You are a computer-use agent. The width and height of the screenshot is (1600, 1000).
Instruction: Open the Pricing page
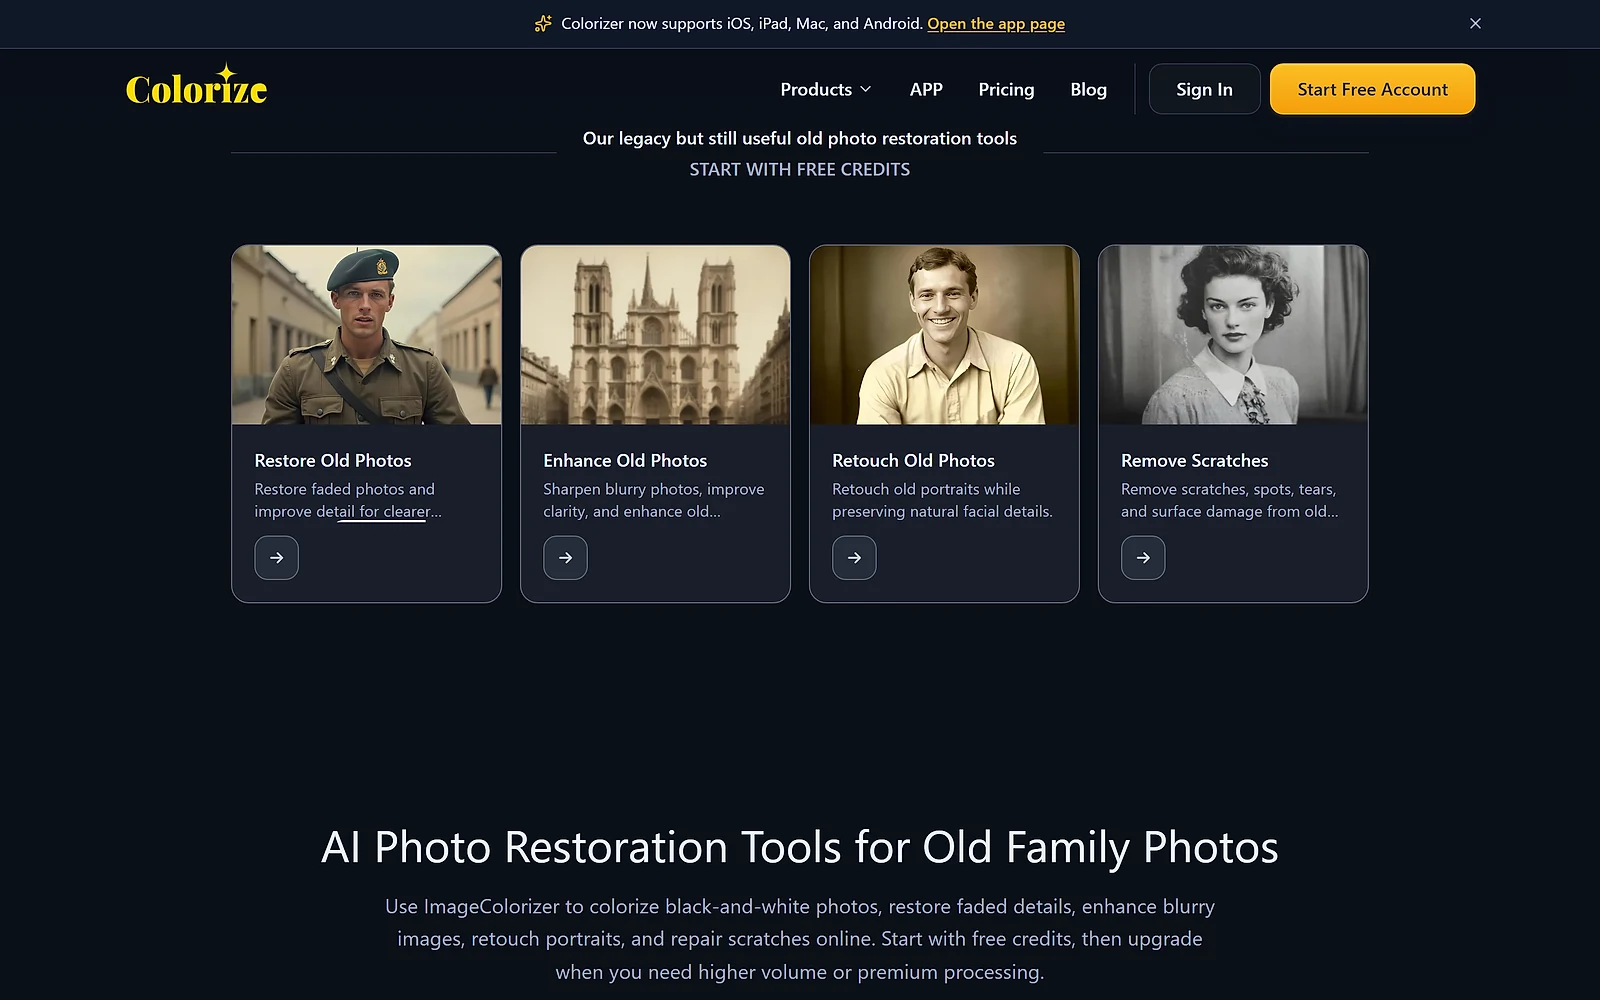(1006, 89)
